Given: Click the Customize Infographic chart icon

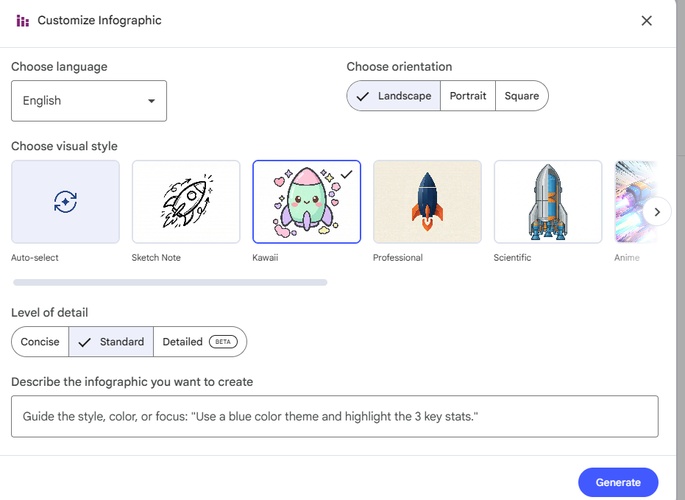Looking at the screenshot, I should point(22,21).
